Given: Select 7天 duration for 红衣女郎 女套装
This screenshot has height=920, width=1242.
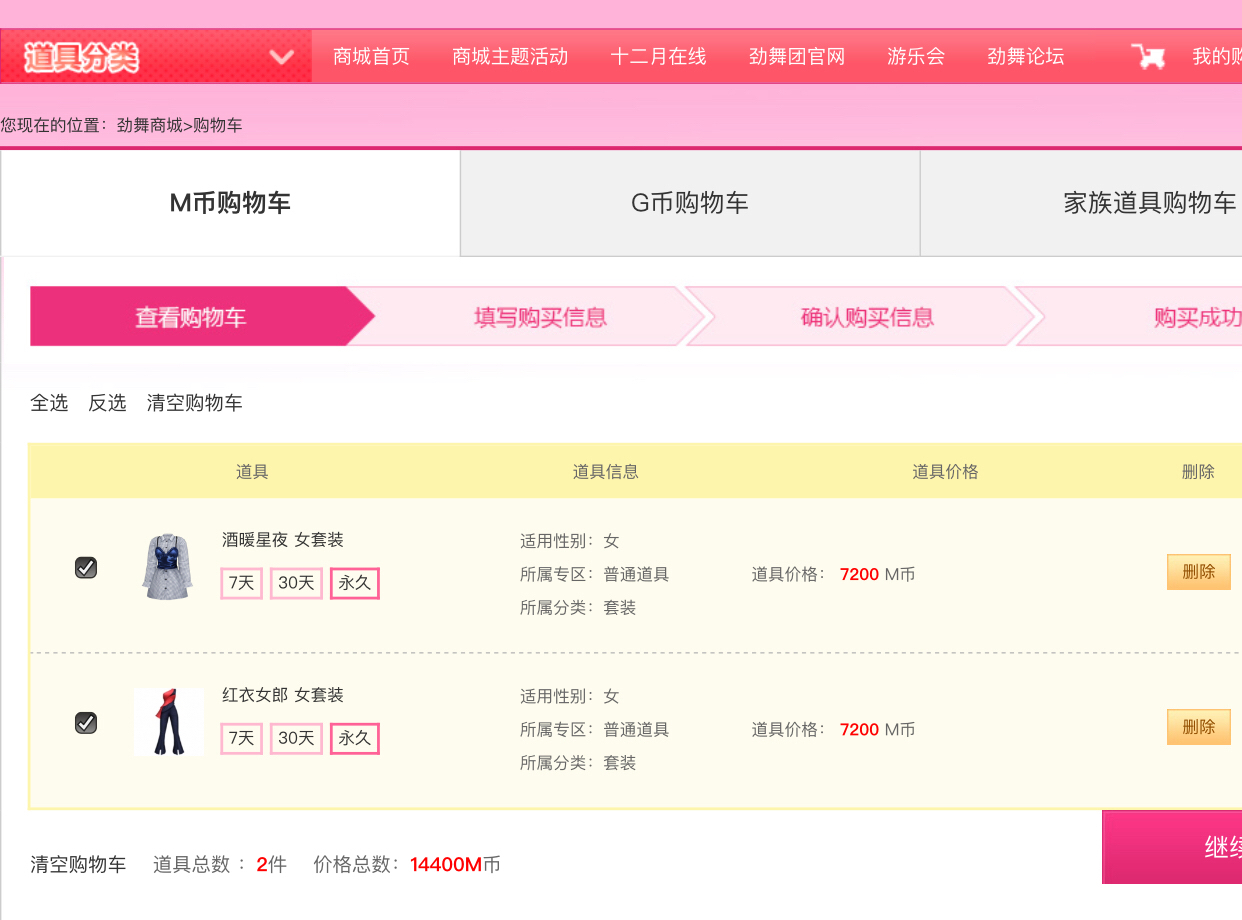Looking at the screenshot, I should tap(242, 738).
